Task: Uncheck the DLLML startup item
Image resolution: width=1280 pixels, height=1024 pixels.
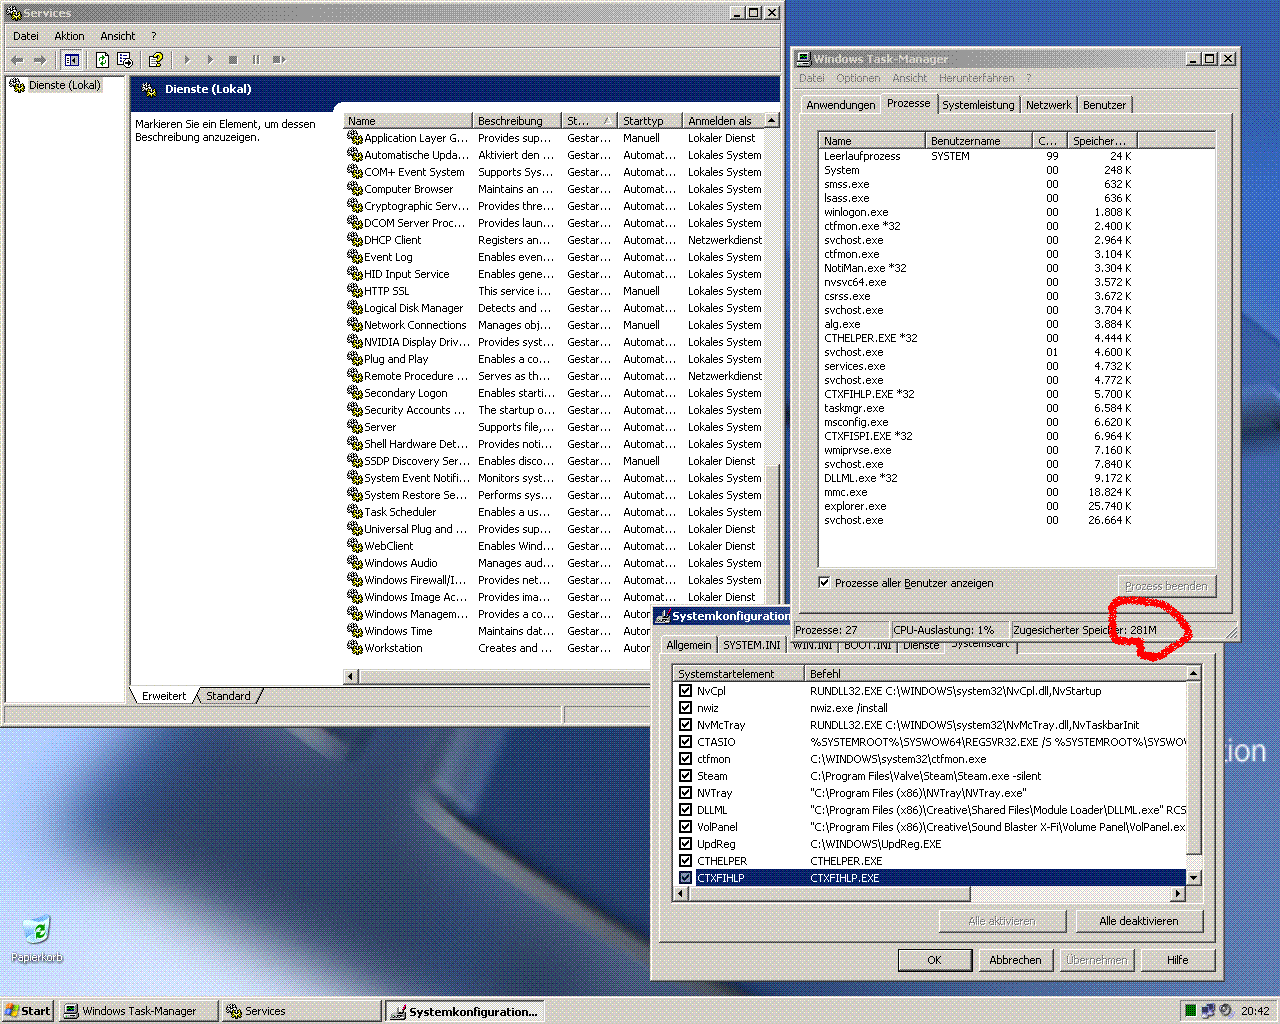Action: 685,810
